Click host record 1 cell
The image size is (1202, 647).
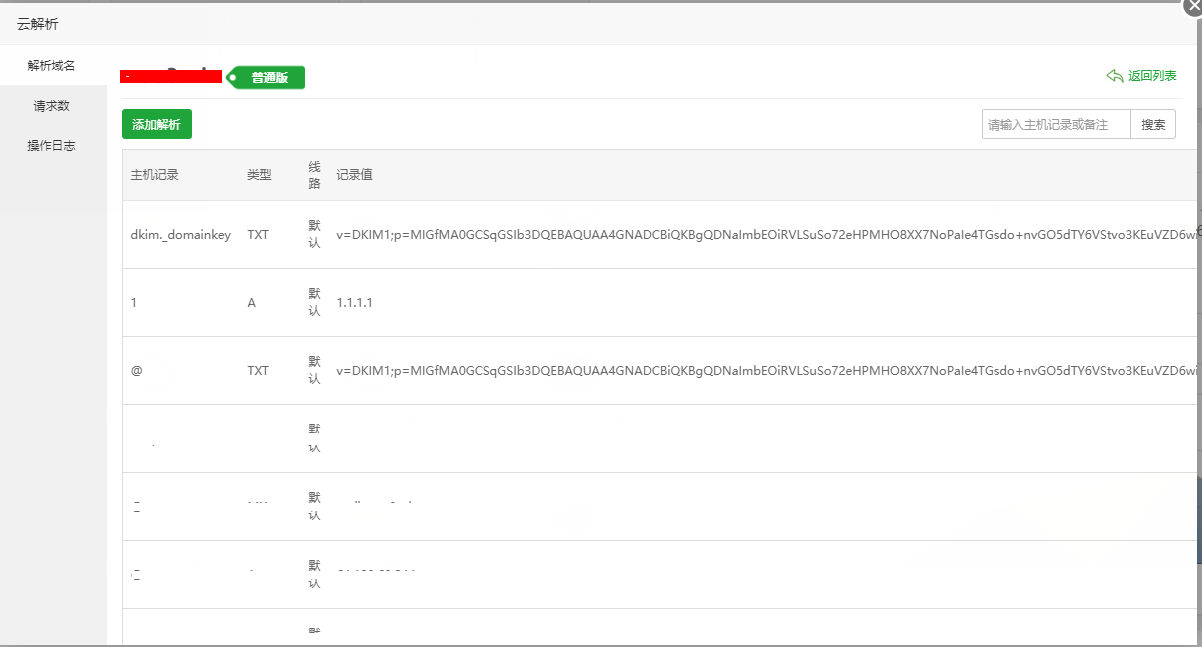click(134, 303)
